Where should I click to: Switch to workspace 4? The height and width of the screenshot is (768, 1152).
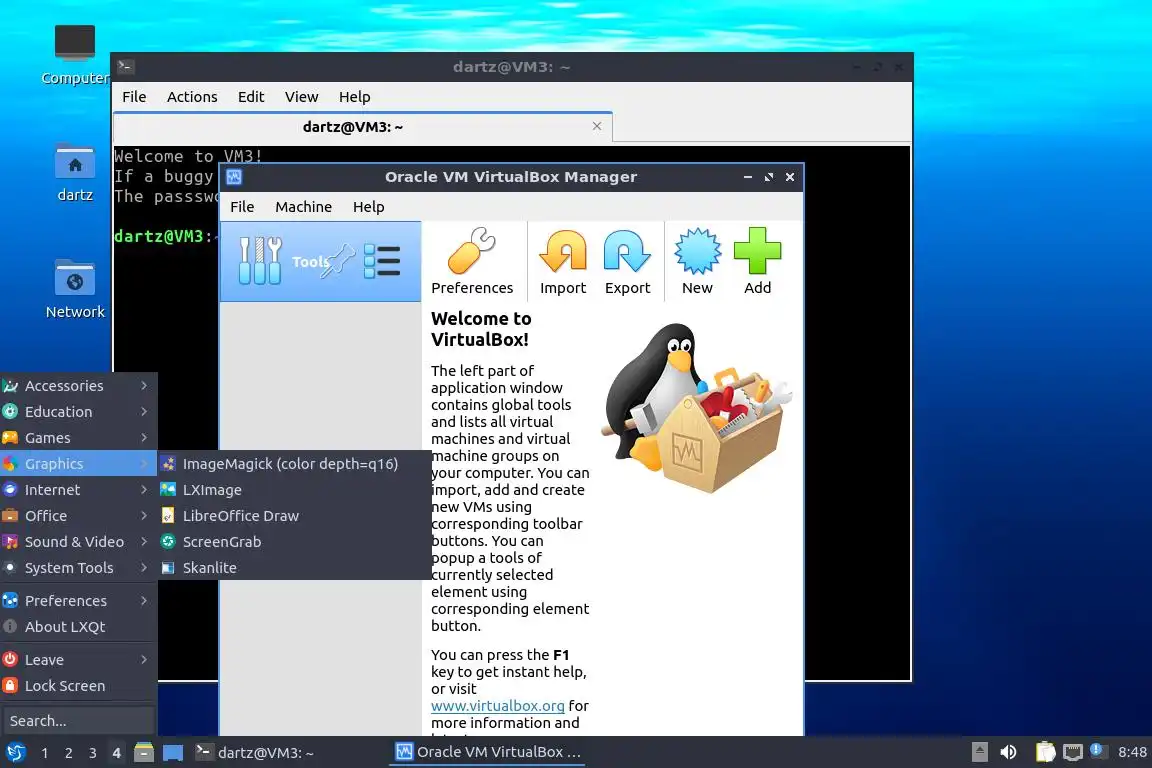tap(116, 753)
